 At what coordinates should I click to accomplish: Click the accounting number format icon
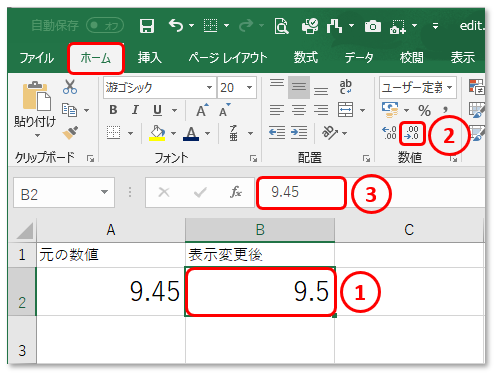coord(390,110)
